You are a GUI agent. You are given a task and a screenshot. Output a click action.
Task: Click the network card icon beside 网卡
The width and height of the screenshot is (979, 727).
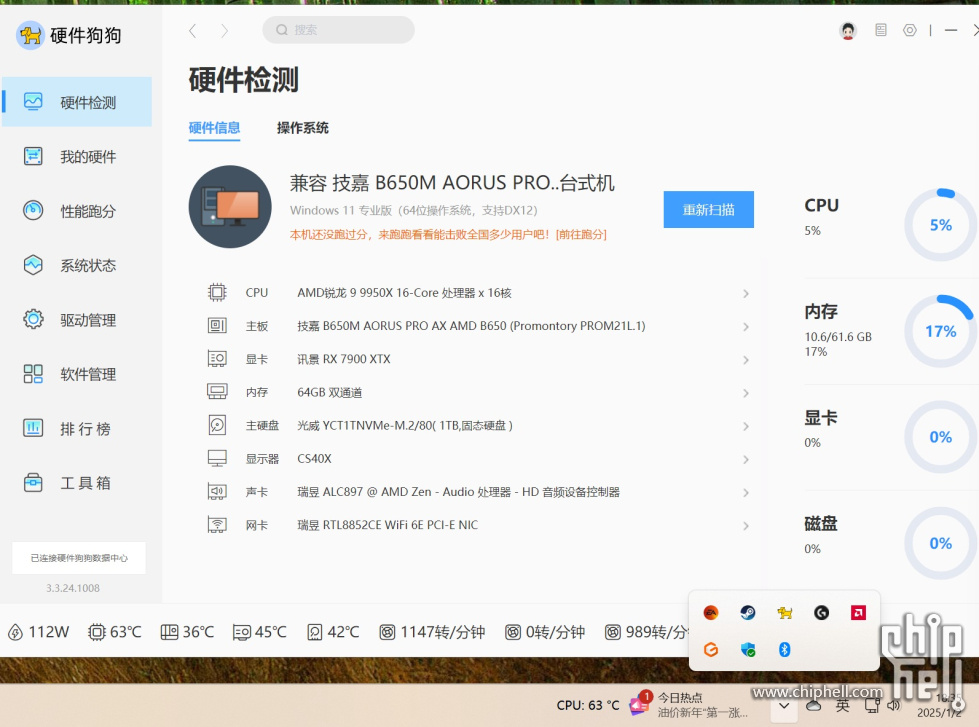pyautogui.click(x=217, y=525)
